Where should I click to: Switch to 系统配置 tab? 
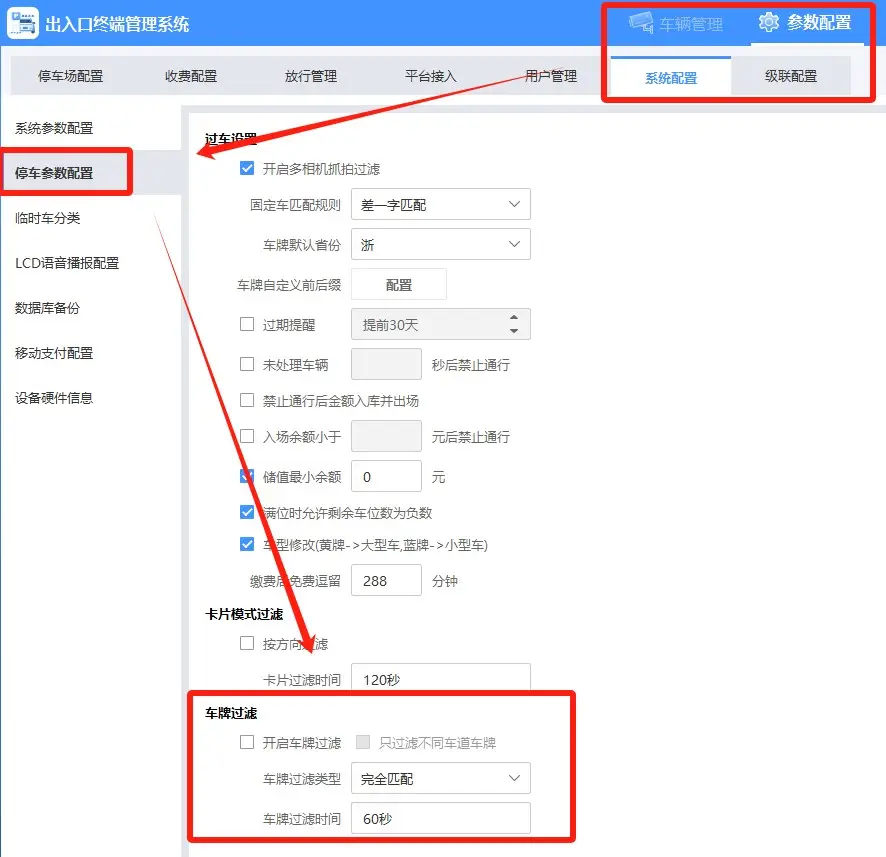tap(670, 77)
